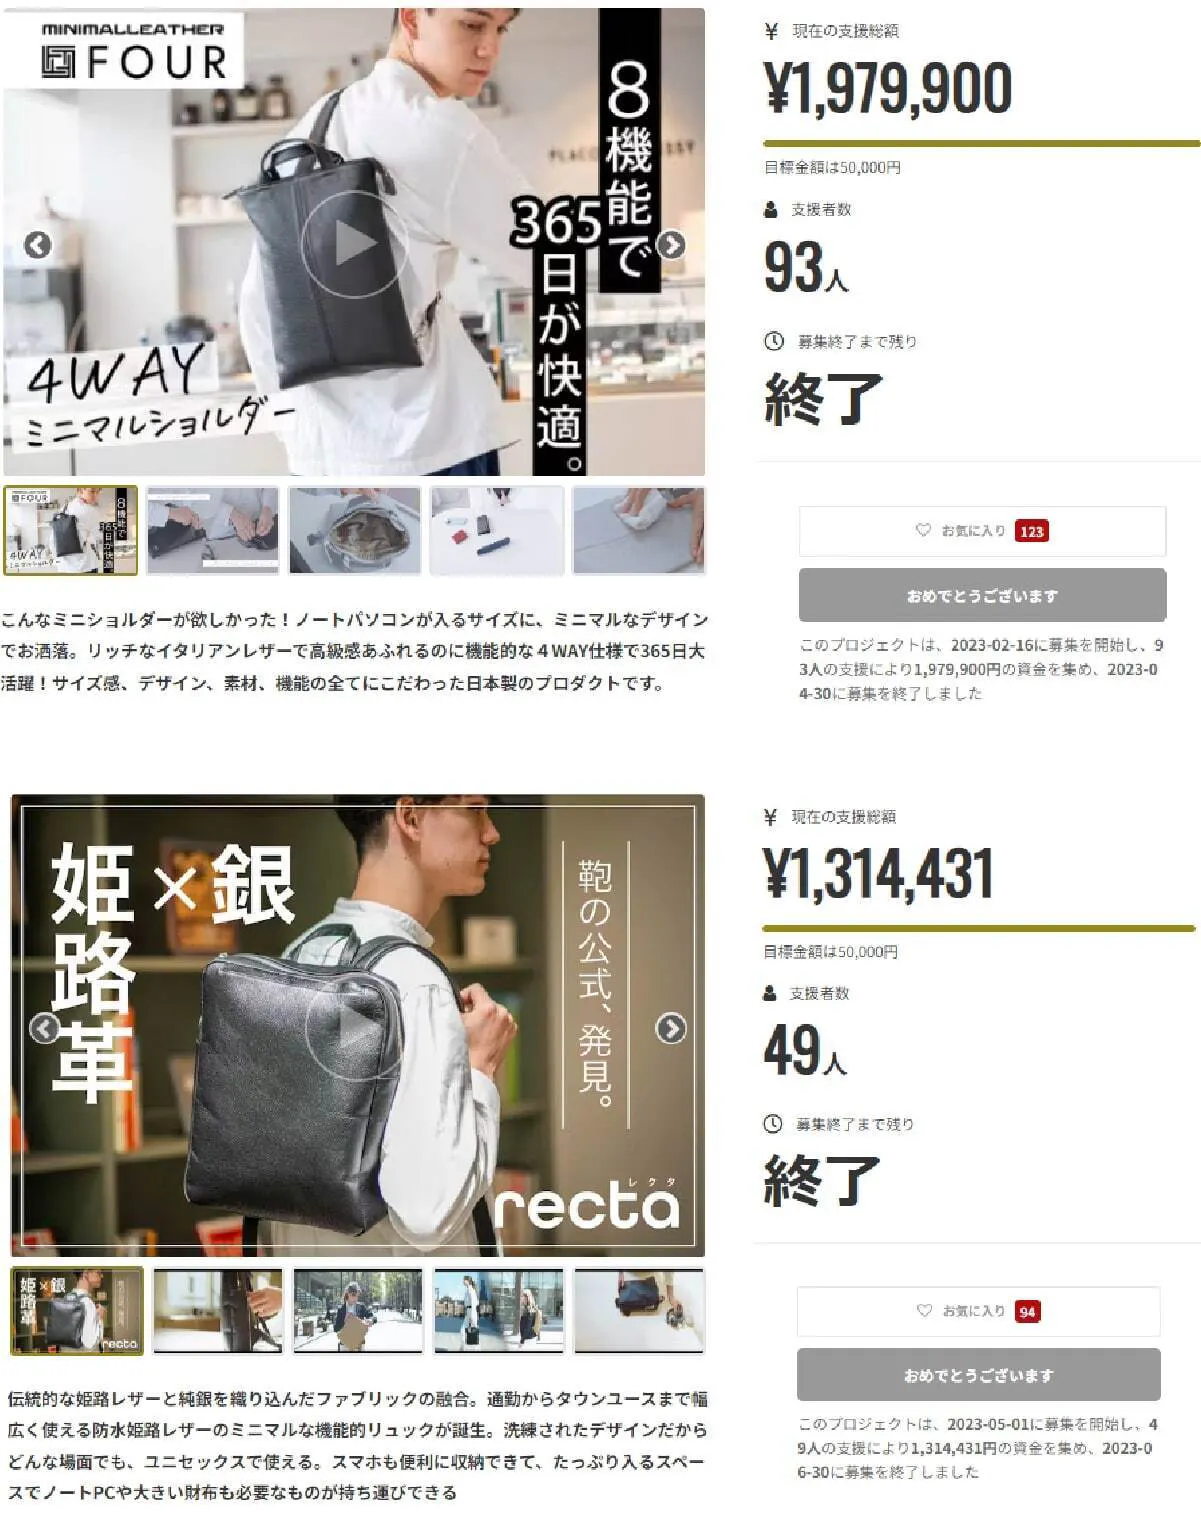The width and height of the screenshot is (1201, 1514).
Task: Select the first recta thumbnail with 姫×銀 text
Action: 77,1311
